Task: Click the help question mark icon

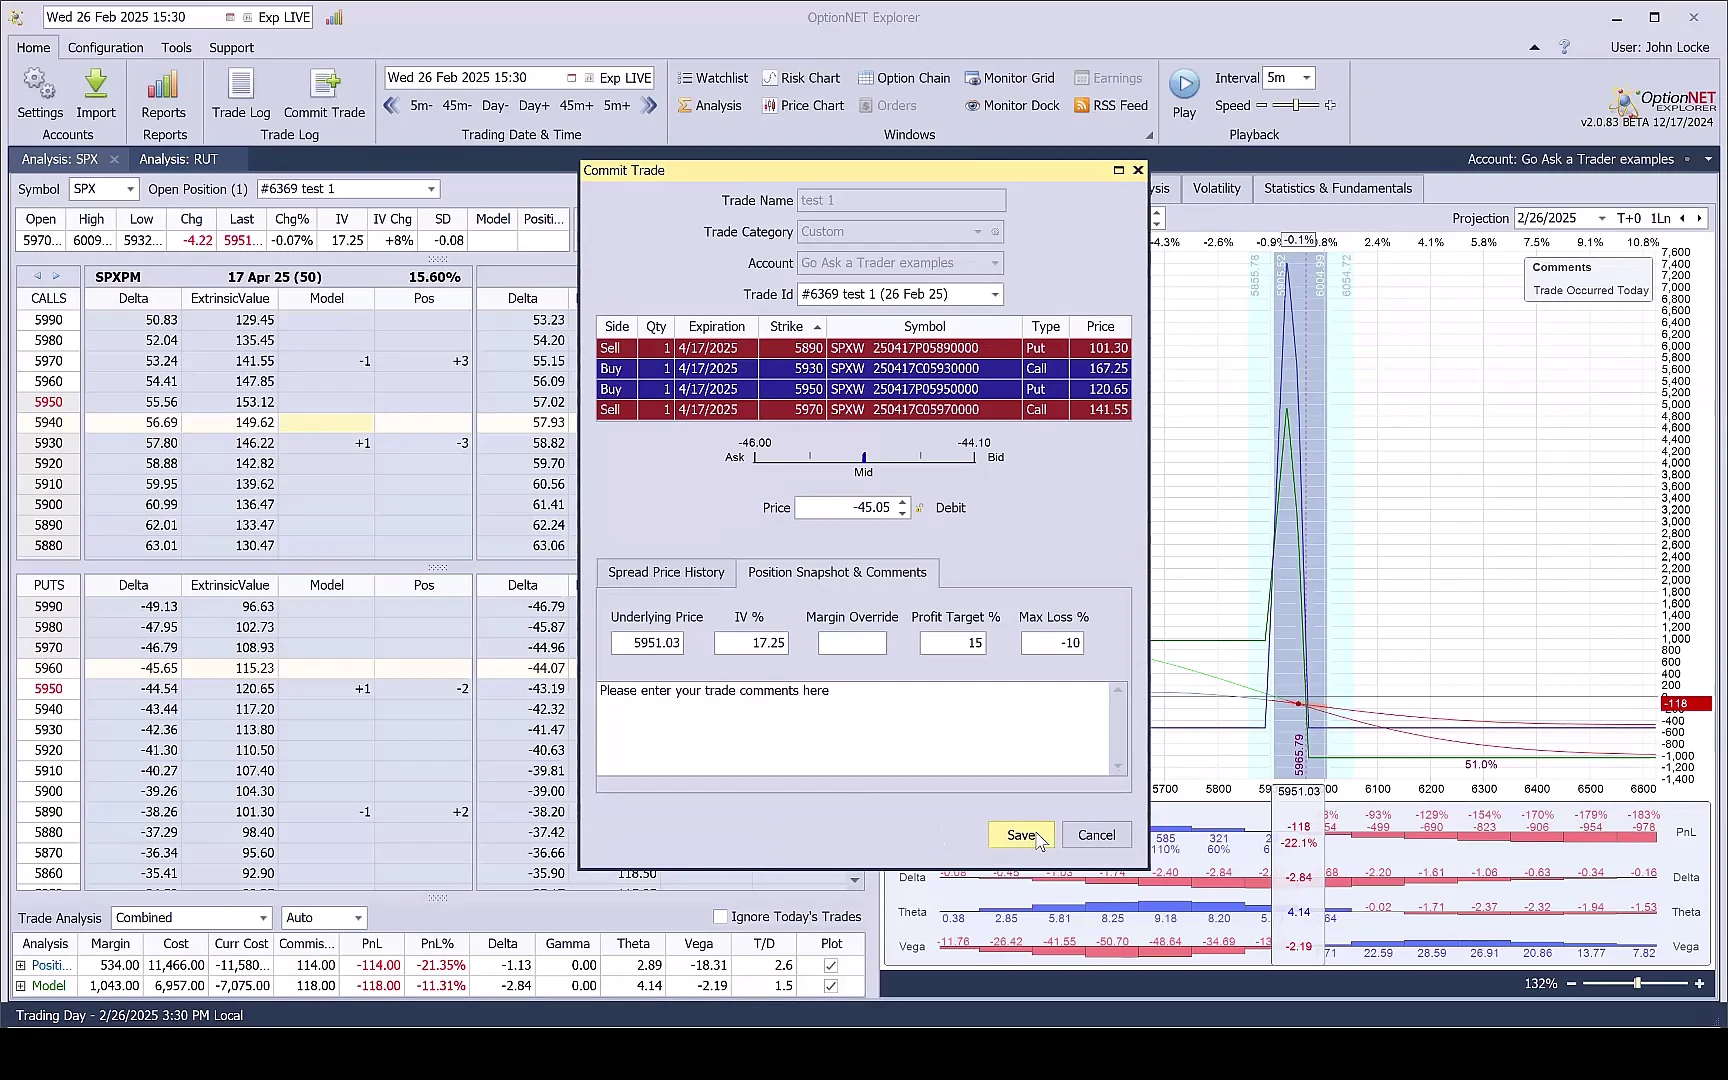Action: 1565,47
